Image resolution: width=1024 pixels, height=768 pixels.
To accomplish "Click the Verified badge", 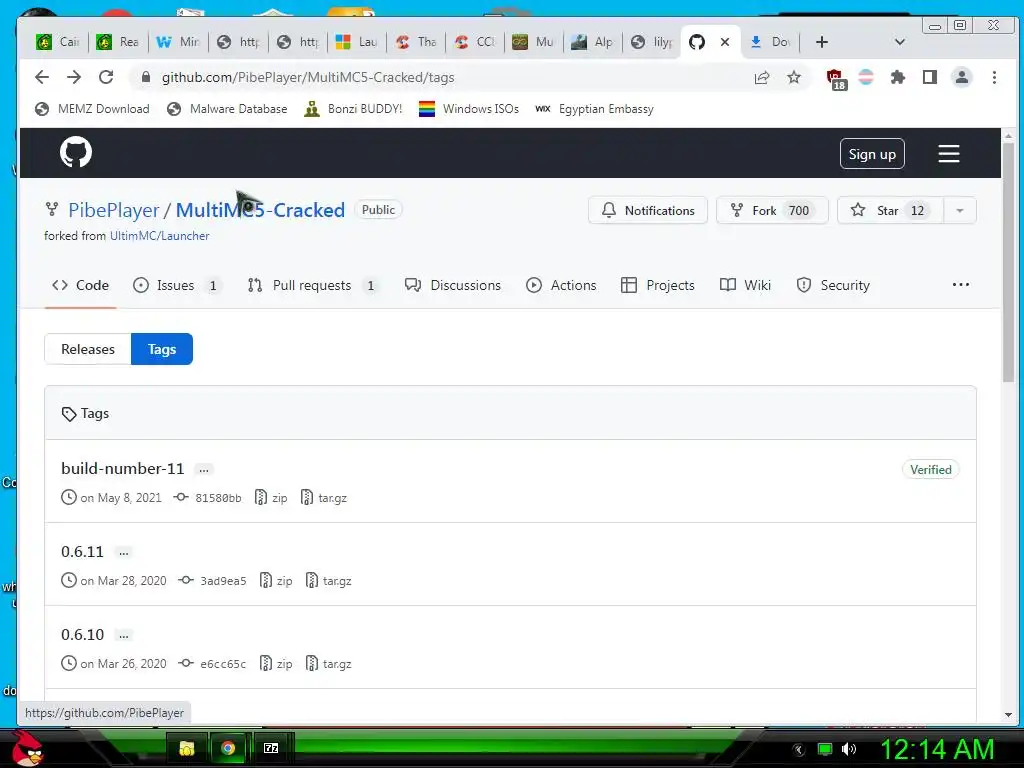I will (931, 470).
